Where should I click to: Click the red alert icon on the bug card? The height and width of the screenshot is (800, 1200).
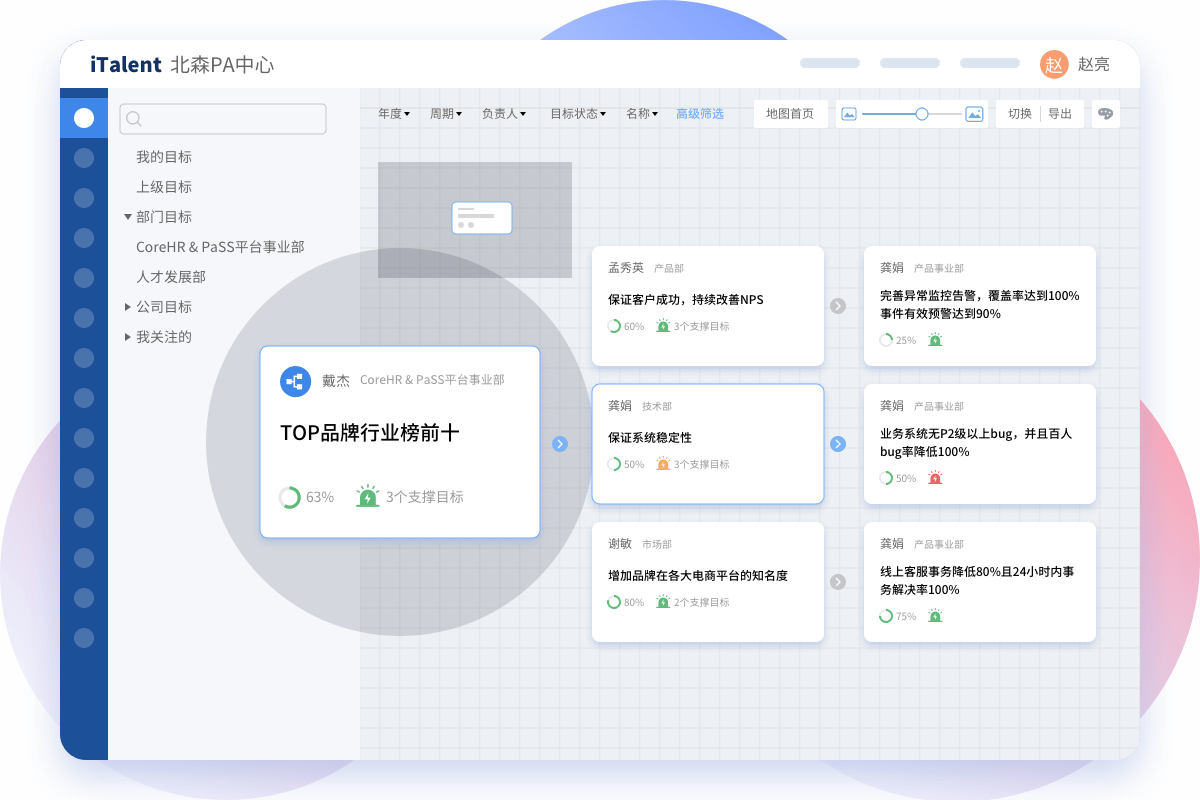click(935, 477)
